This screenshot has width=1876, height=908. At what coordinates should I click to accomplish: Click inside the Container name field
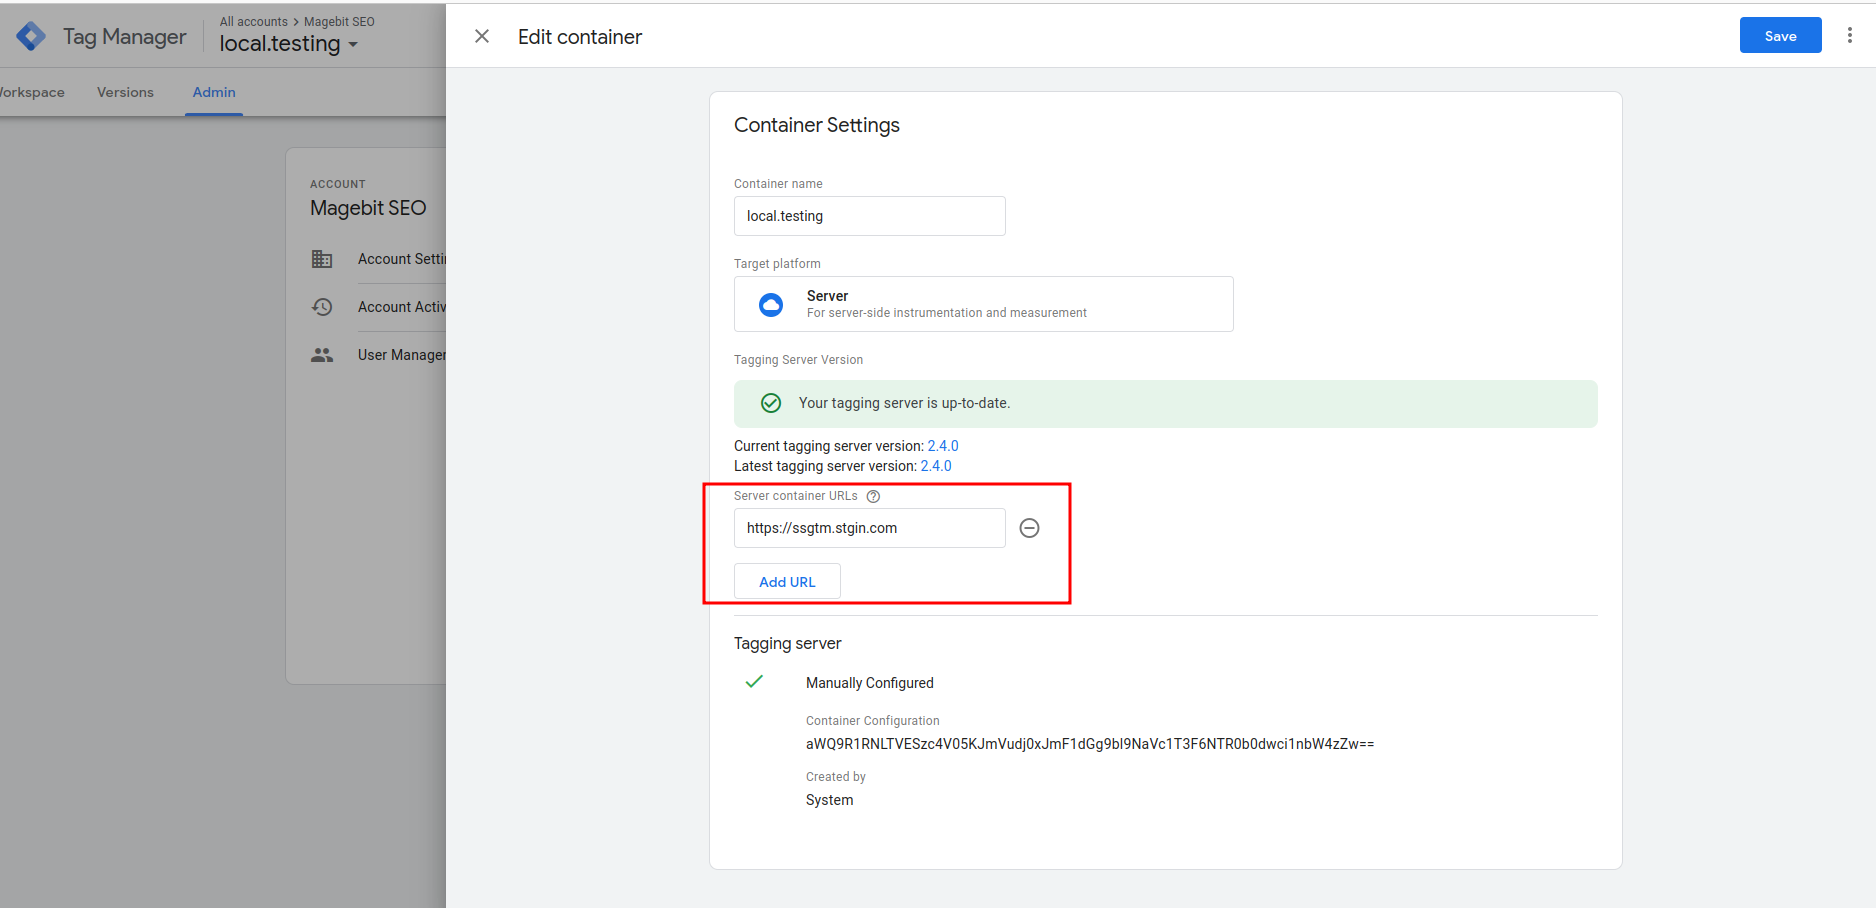click(x=869, y=216)
